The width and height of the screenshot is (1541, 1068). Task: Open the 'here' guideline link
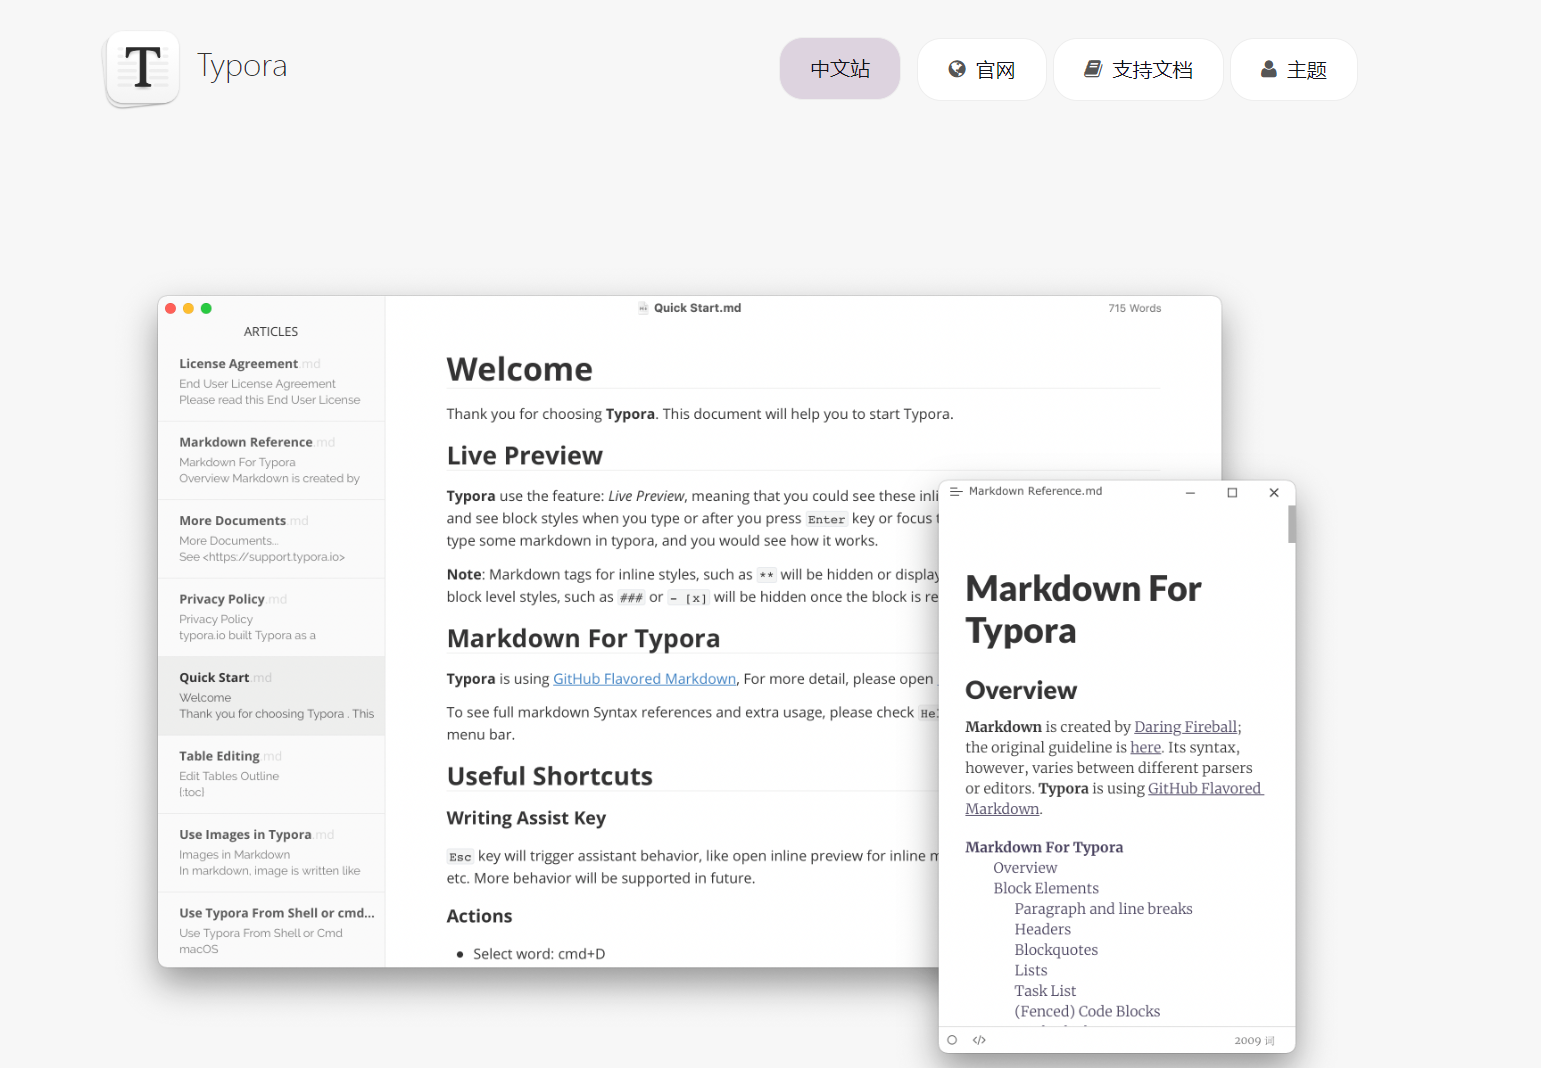1145,747
